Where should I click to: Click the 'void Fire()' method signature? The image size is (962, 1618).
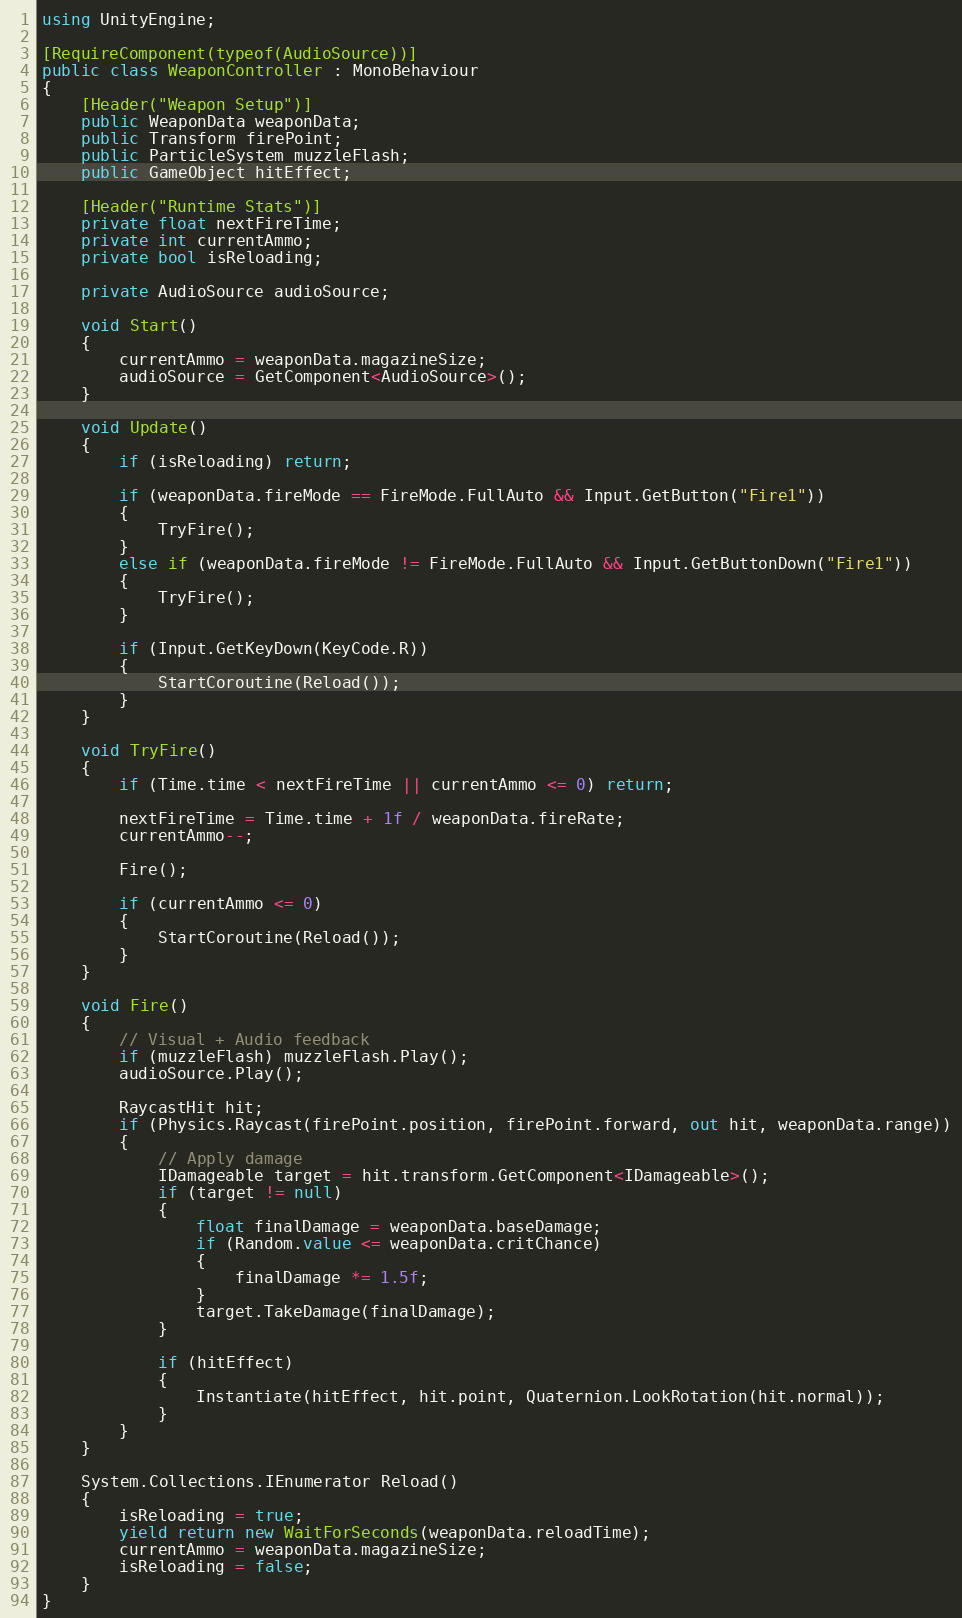134,1006
